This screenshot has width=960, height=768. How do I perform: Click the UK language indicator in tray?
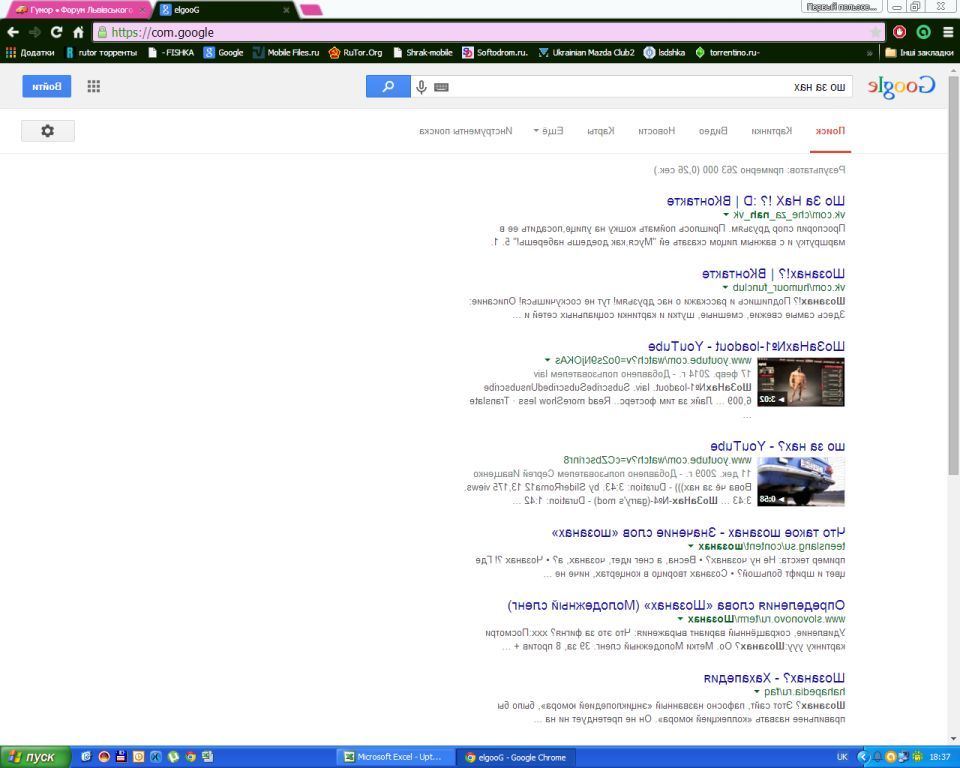tap(842, 757)
